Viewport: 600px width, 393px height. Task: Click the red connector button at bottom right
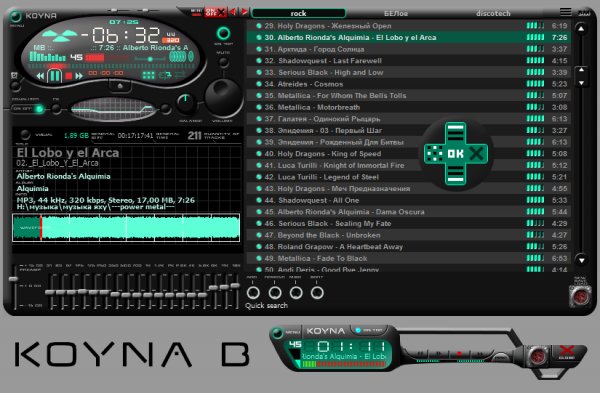(580, 296)
